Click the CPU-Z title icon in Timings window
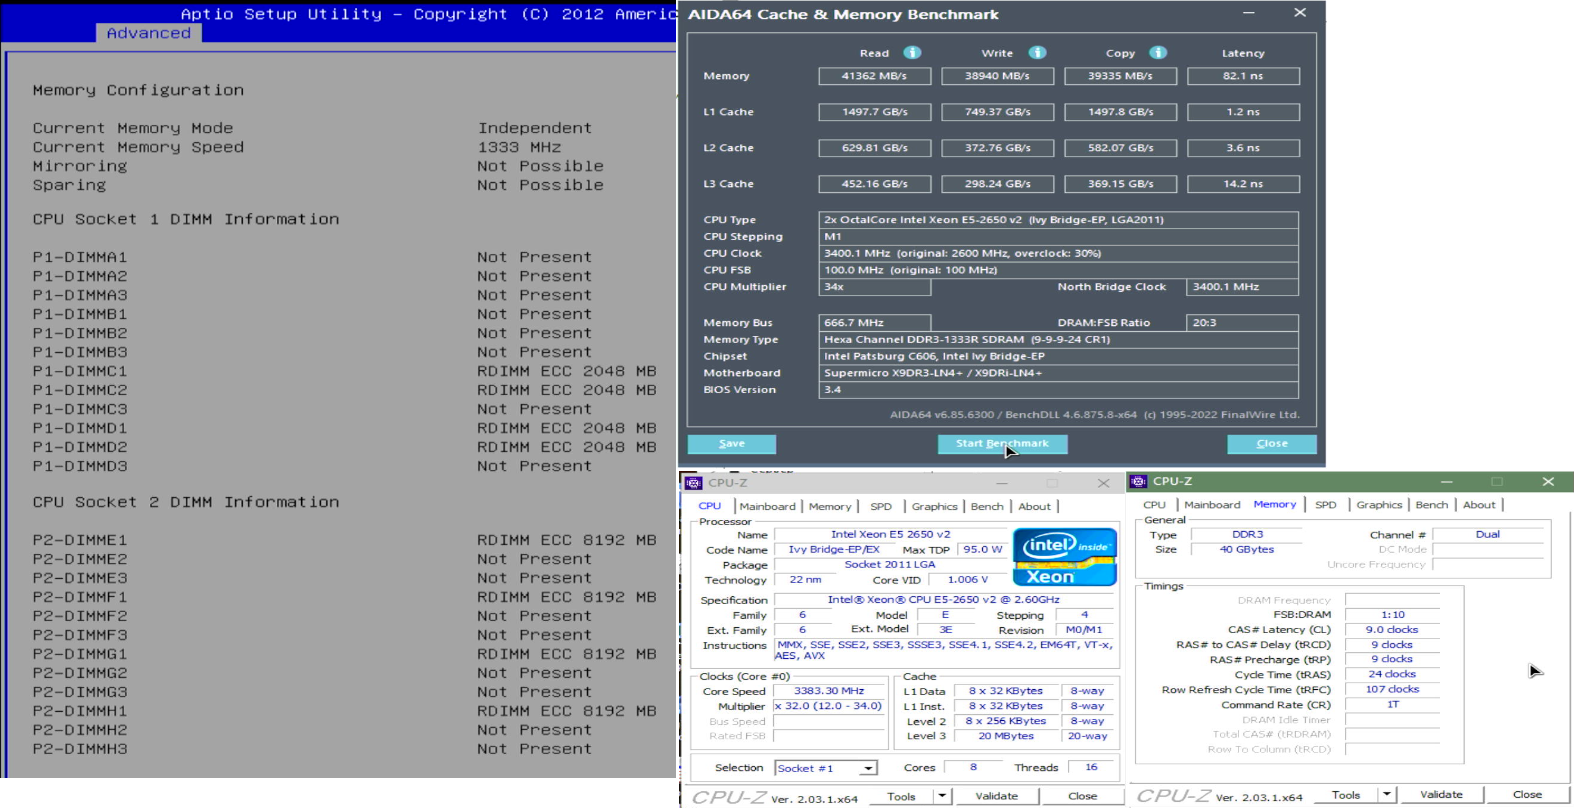1575x812 pixels. click(1138, 482)
